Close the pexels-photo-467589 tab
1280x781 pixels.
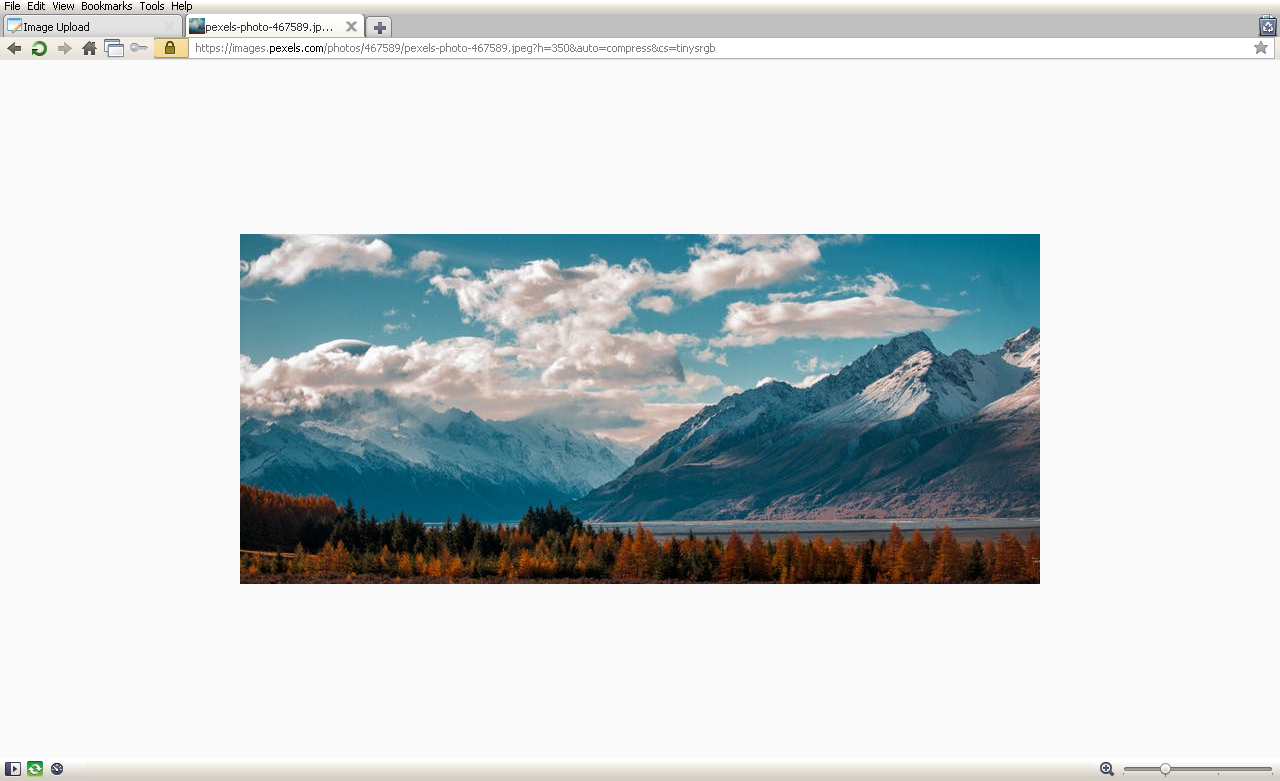point(351,27)
